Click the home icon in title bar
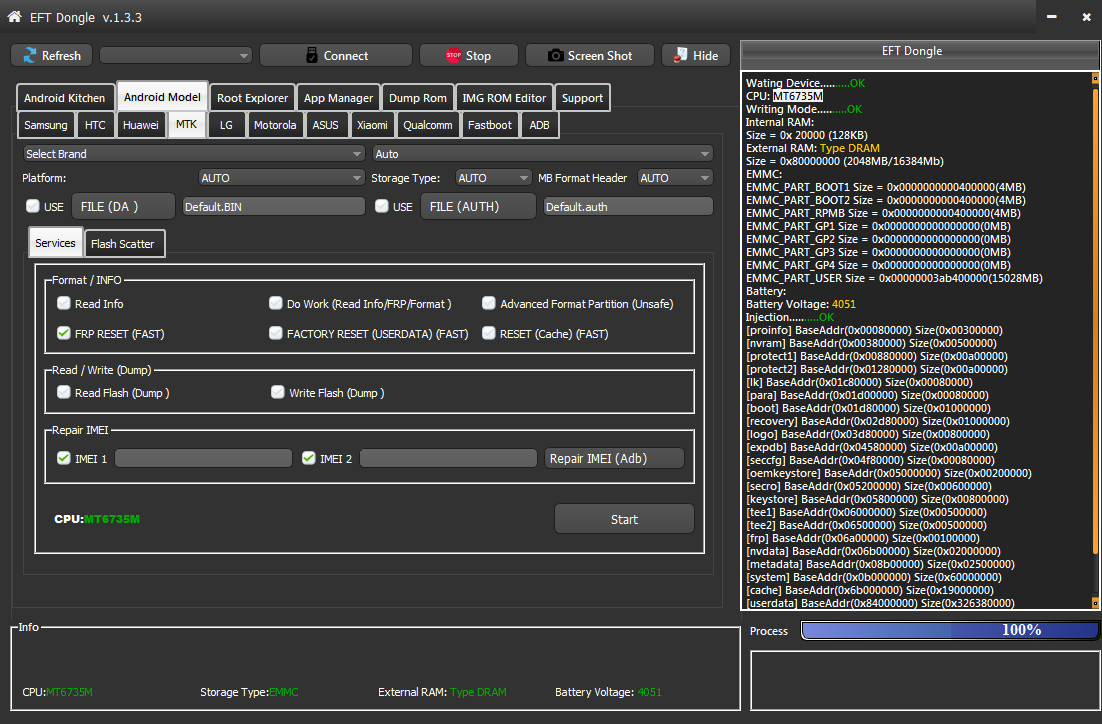The width and height of the screenshot is (1102, 724). 14,16
